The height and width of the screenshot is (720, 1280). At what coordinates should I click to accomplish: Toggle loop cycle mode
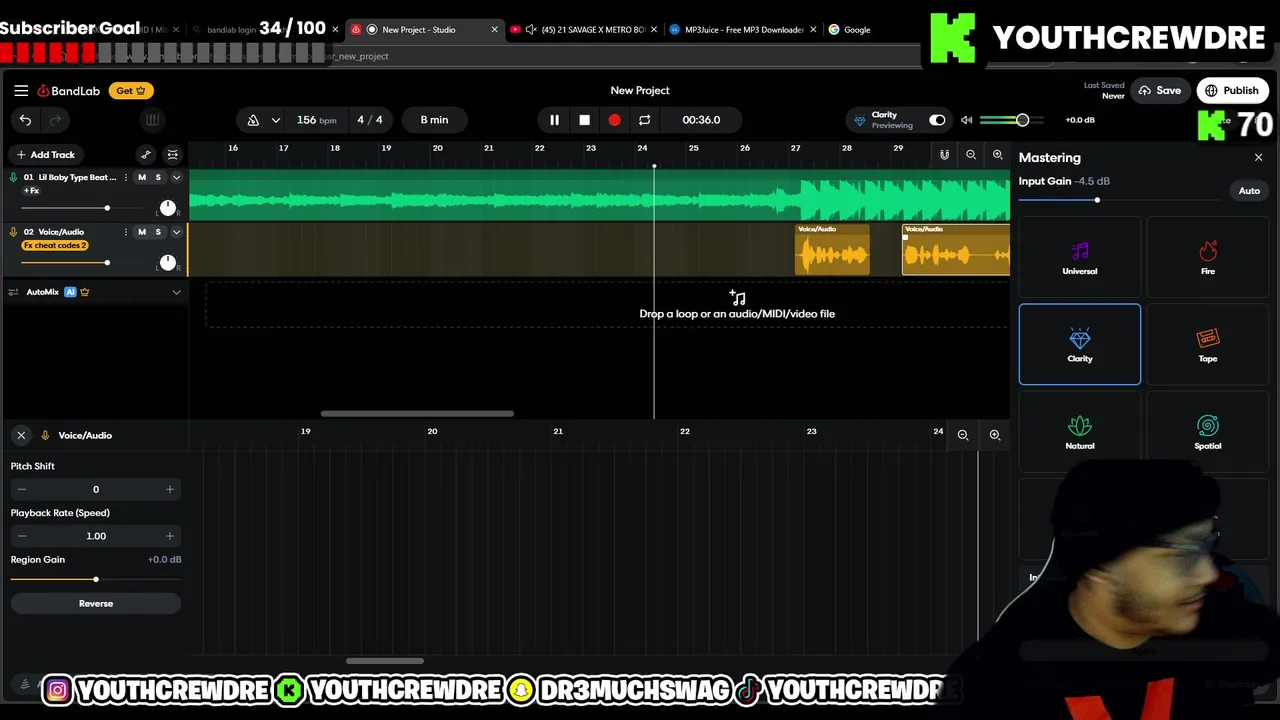pos(644,120)
